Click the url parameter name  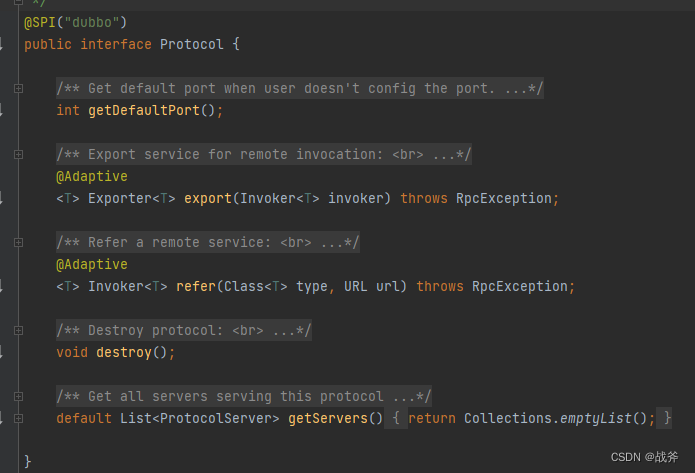click(387, 286)
